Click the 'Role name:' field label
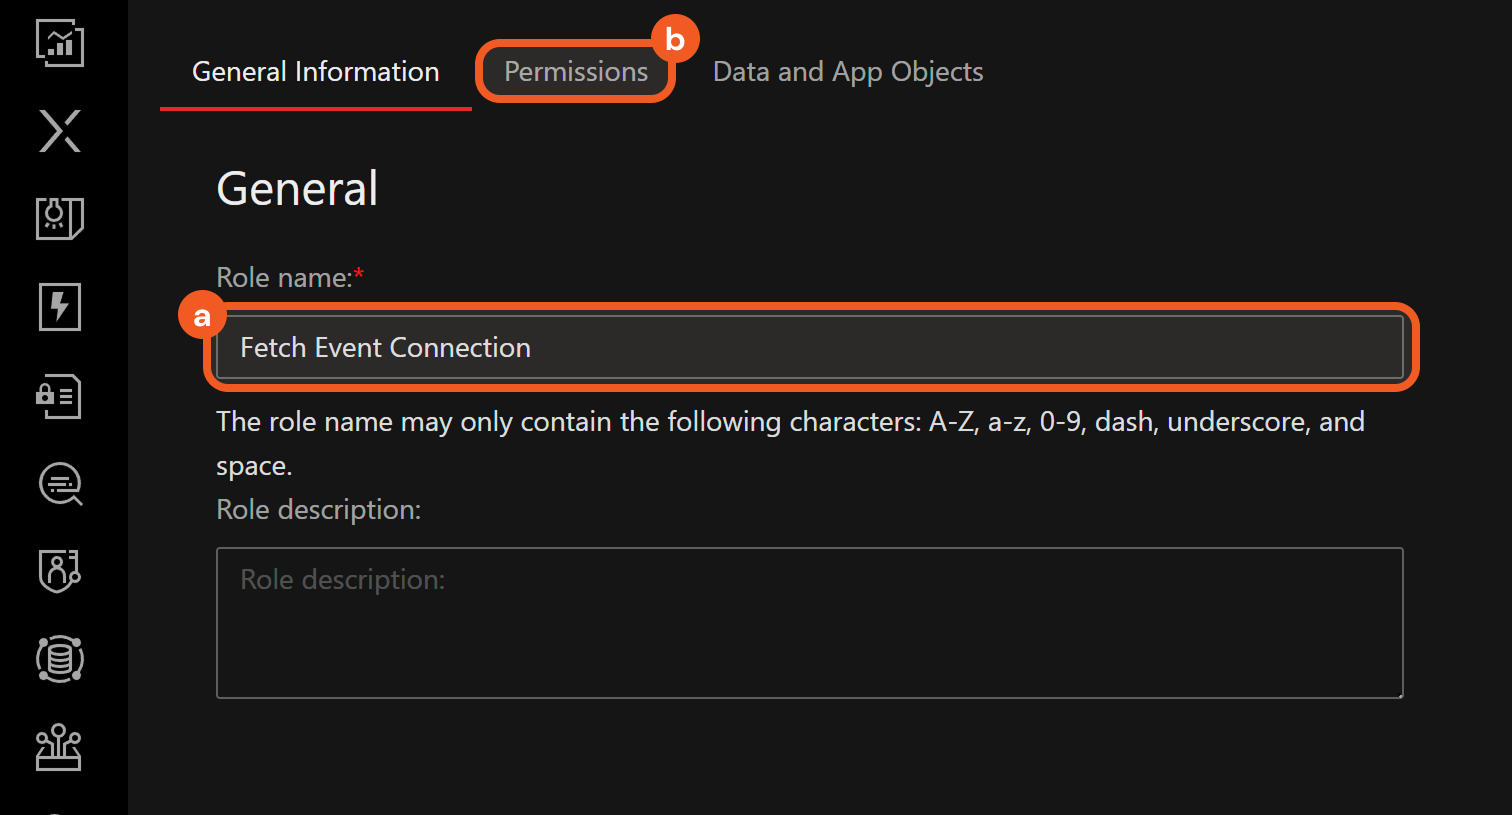 [x=285, y=278]
